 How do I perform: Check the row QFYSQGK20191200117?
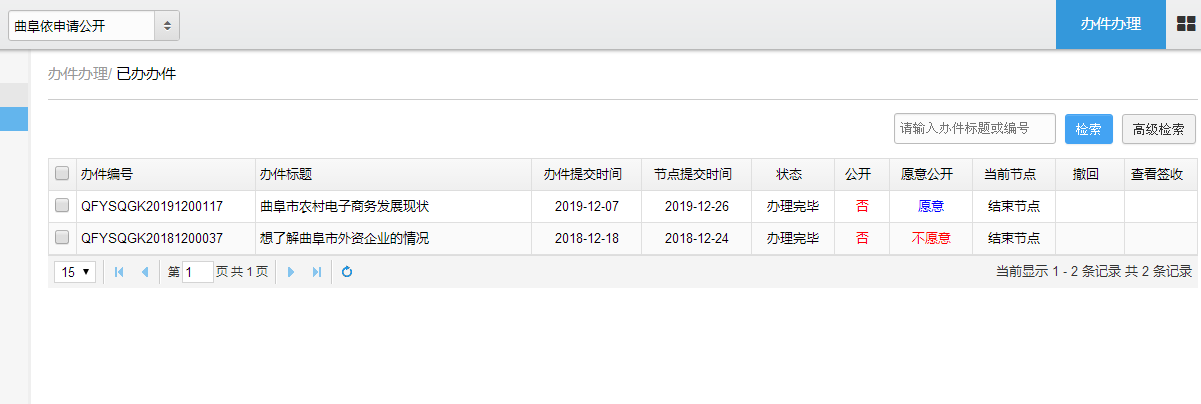tap(62, 206)
